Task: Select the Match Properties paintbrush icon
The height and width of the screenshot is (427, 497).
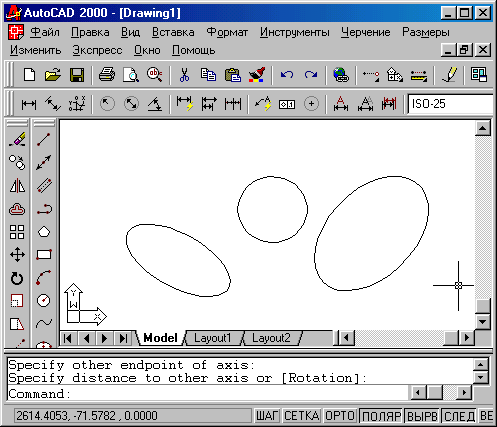Action: tap(257, 75)
